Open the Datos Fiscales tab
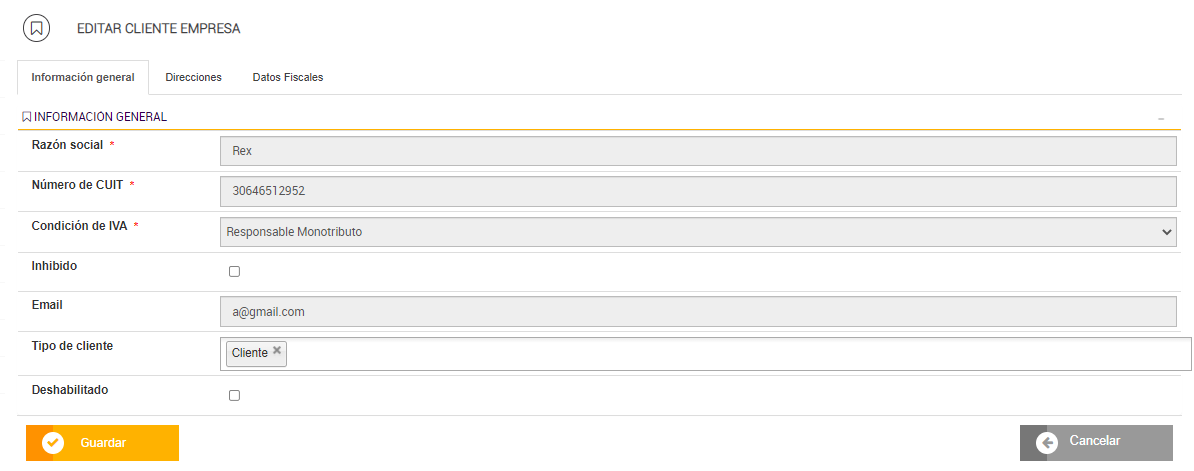This screenshot has width=1194, height=471. tap(288, 77)
